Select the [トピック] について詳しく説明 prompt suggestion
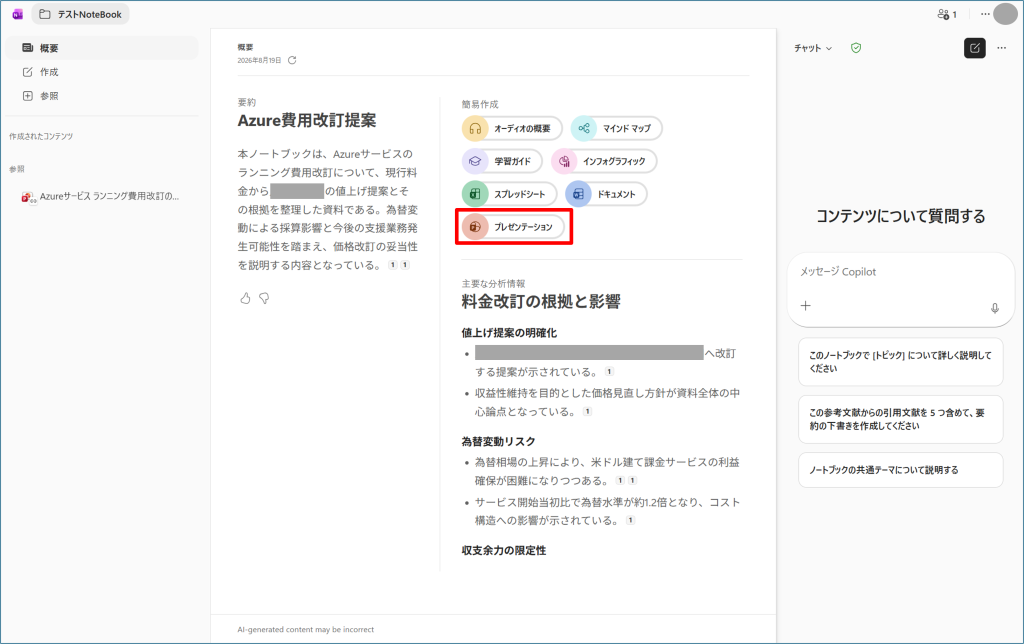Viewport: 1024px width, 644px height. pos(901,362)
